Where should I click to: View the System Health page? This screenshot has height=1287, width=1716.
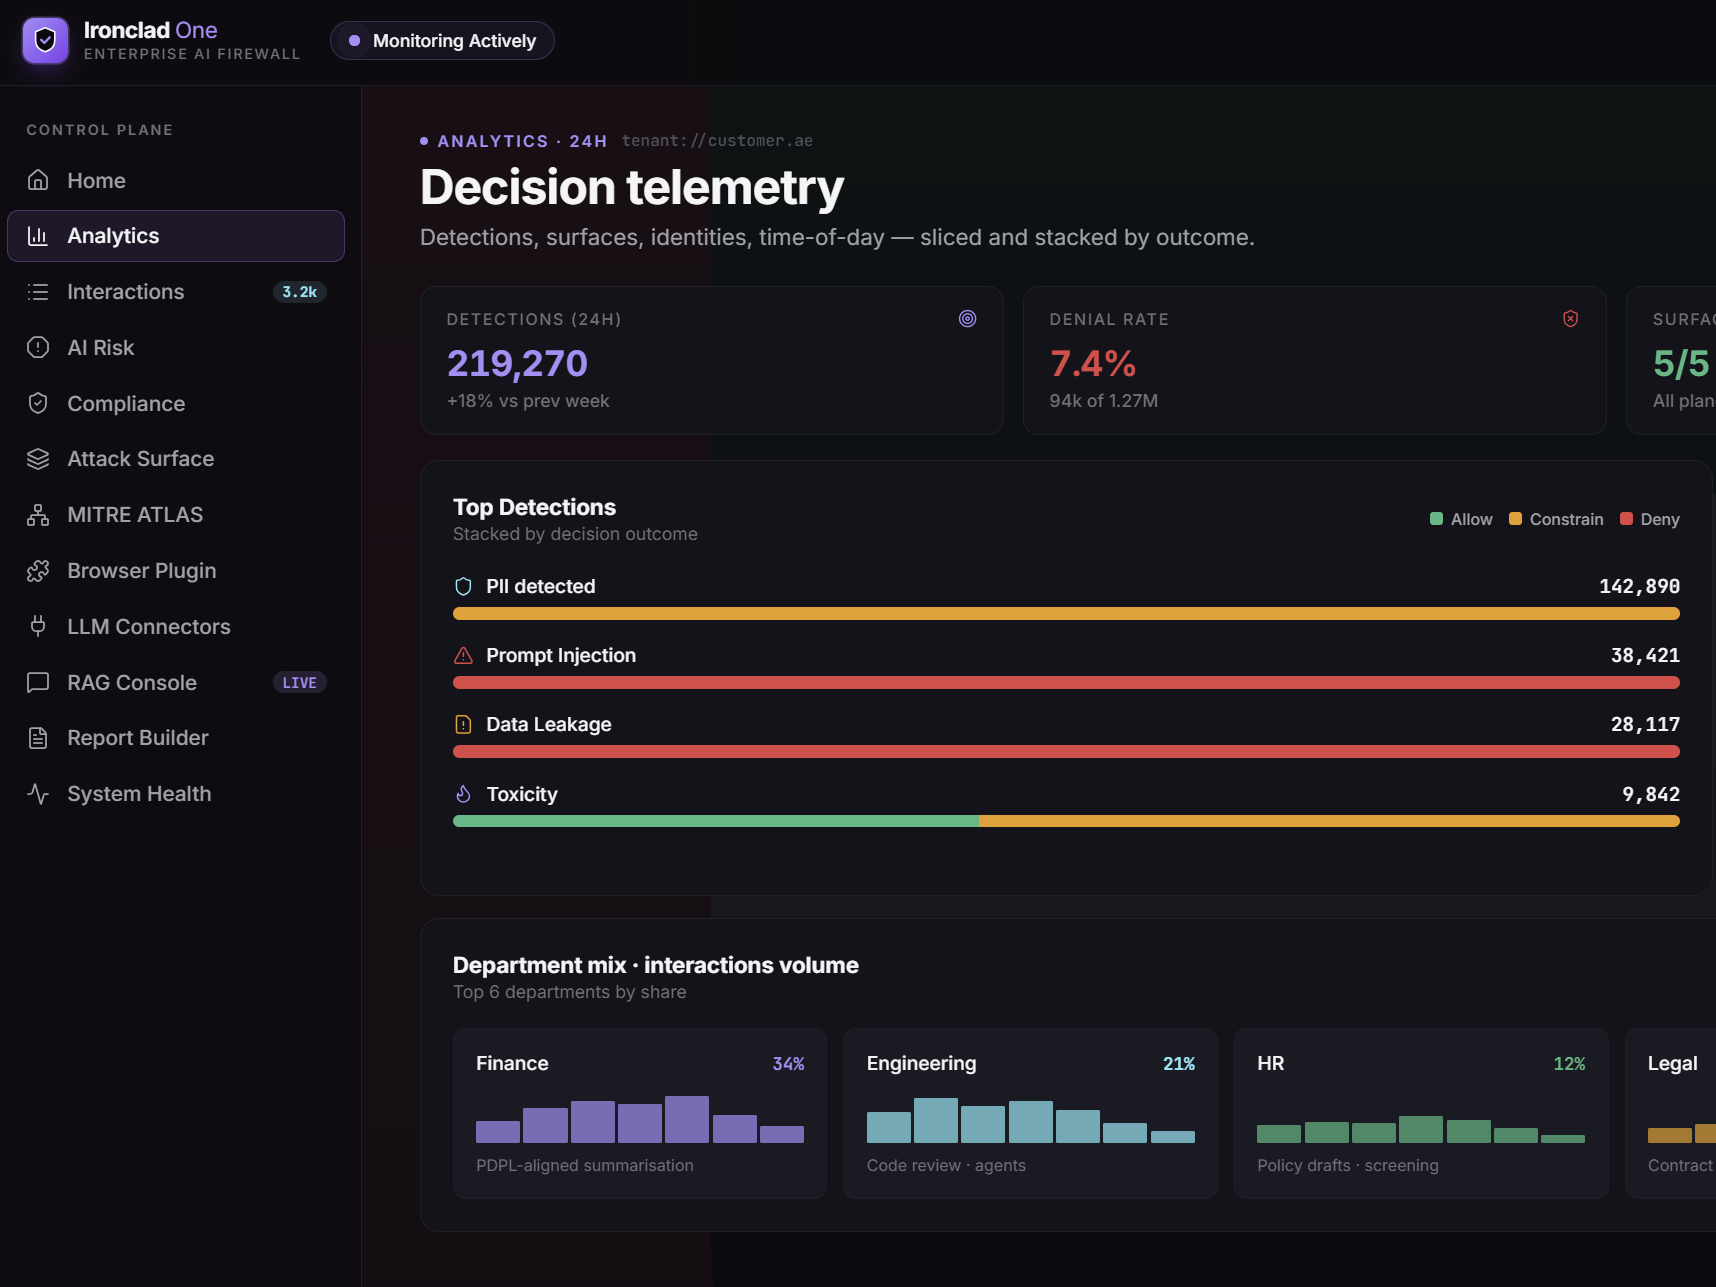point(176,794)
